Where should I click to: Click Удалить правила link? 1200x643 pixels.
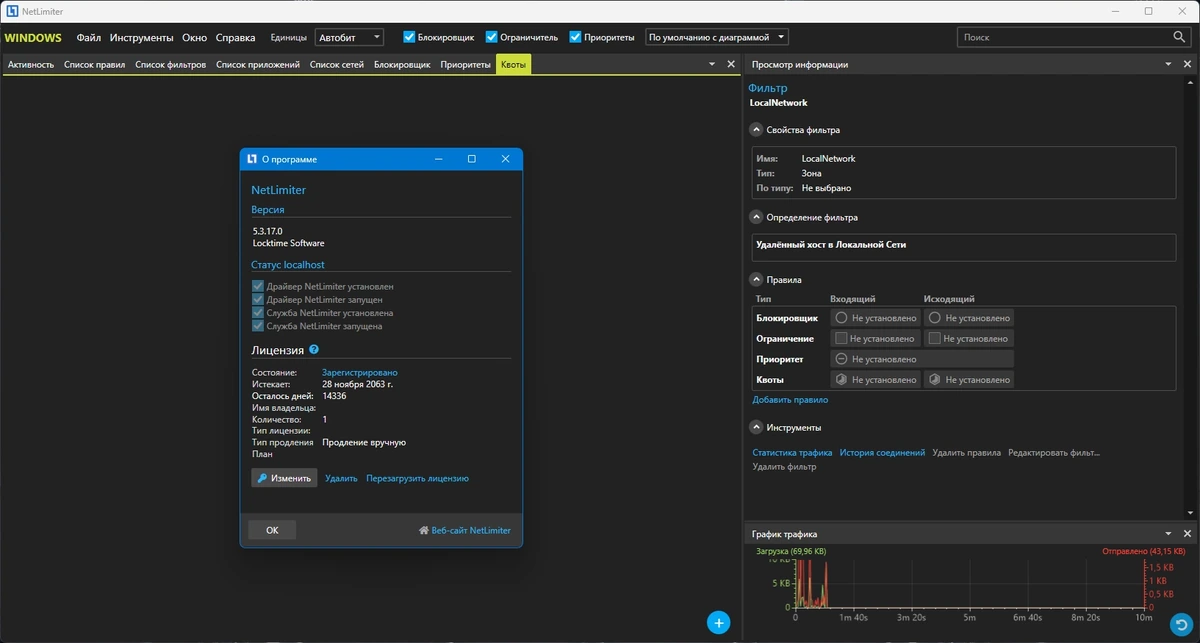tap(966, 453)
